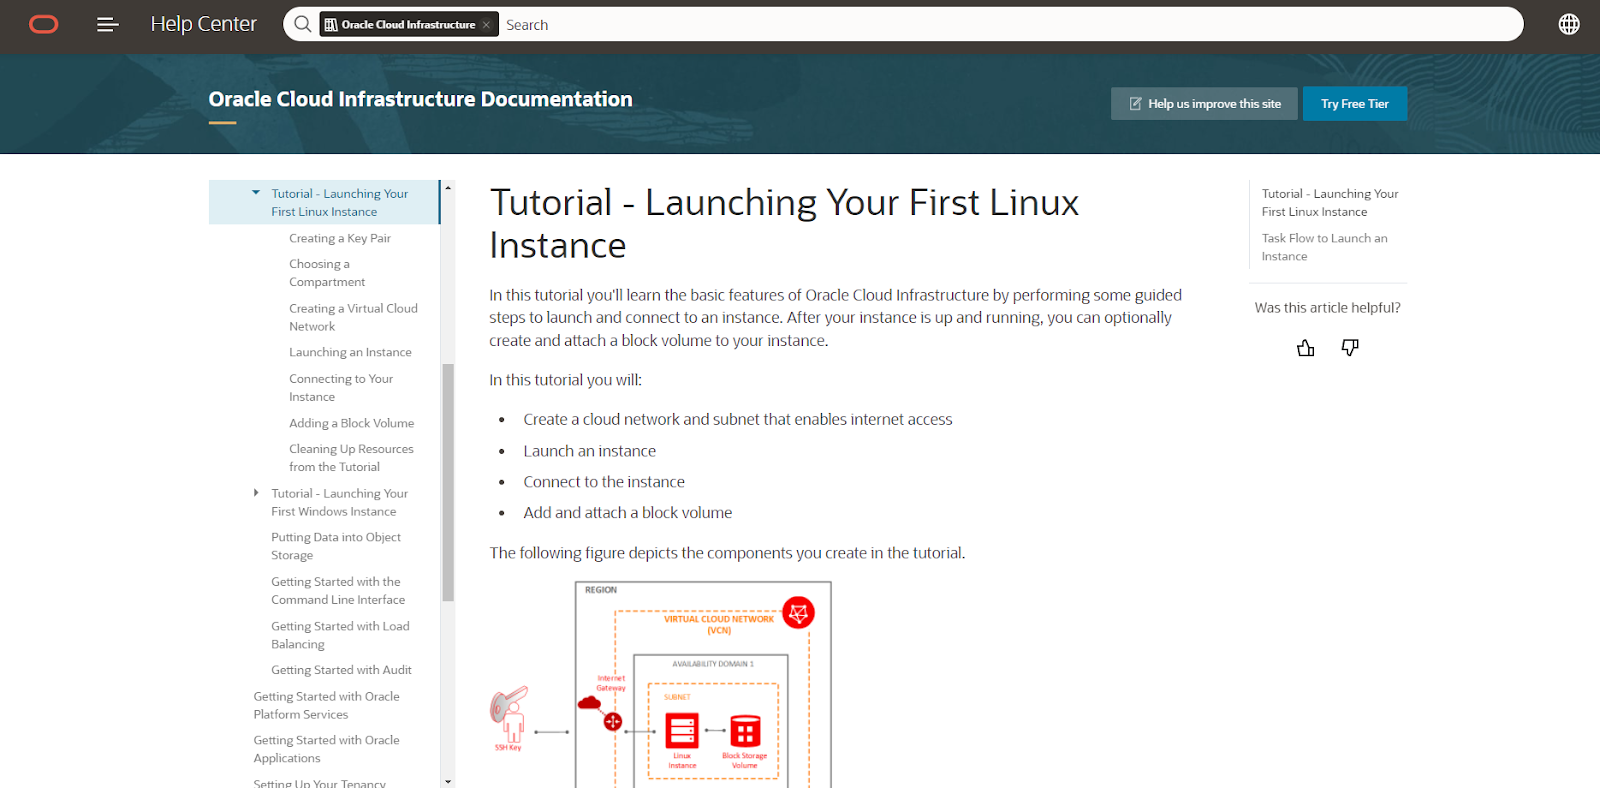Click 'Was this article helpful?' text
The width and height of the screenshot is (1600, 788).
pyautogui.click(x=1328, y=308)
